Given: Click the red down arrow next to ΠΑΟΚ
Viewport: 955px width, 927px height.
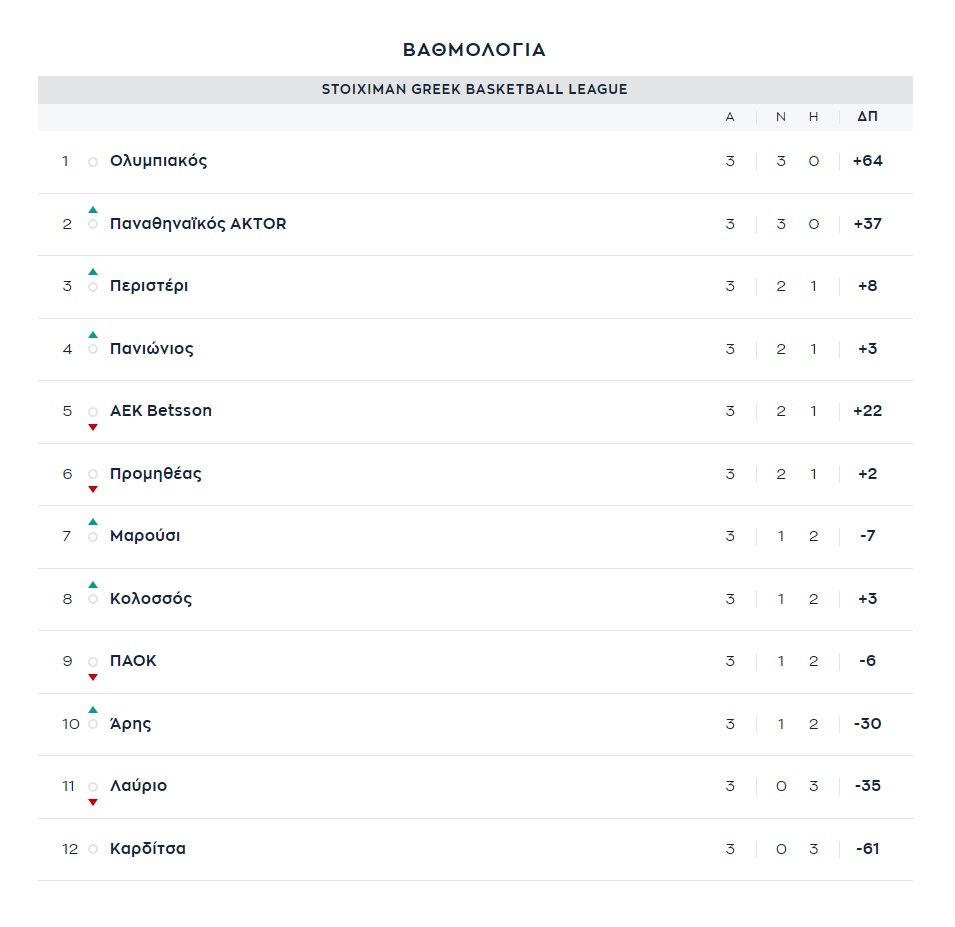Looking at the screenshot, I should (x=93, y=677).
